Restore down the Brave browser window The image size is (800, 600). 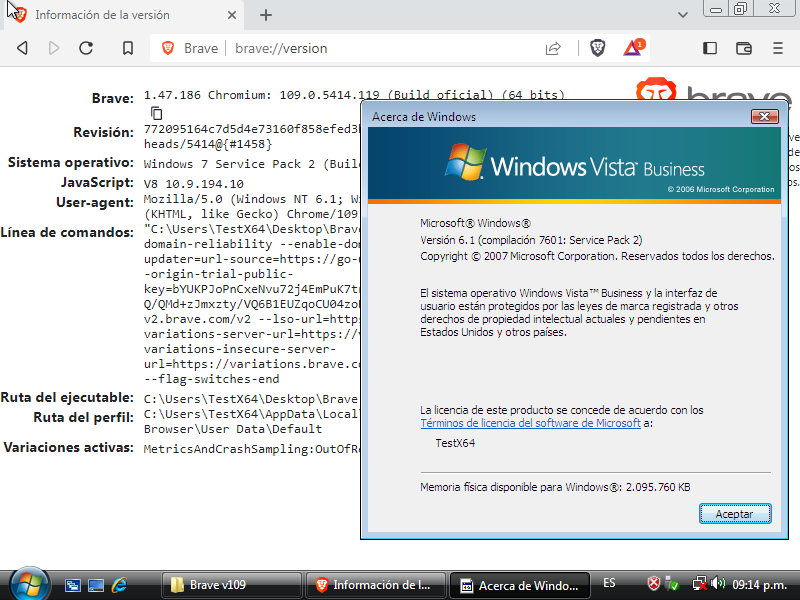[x=740, y=9]
